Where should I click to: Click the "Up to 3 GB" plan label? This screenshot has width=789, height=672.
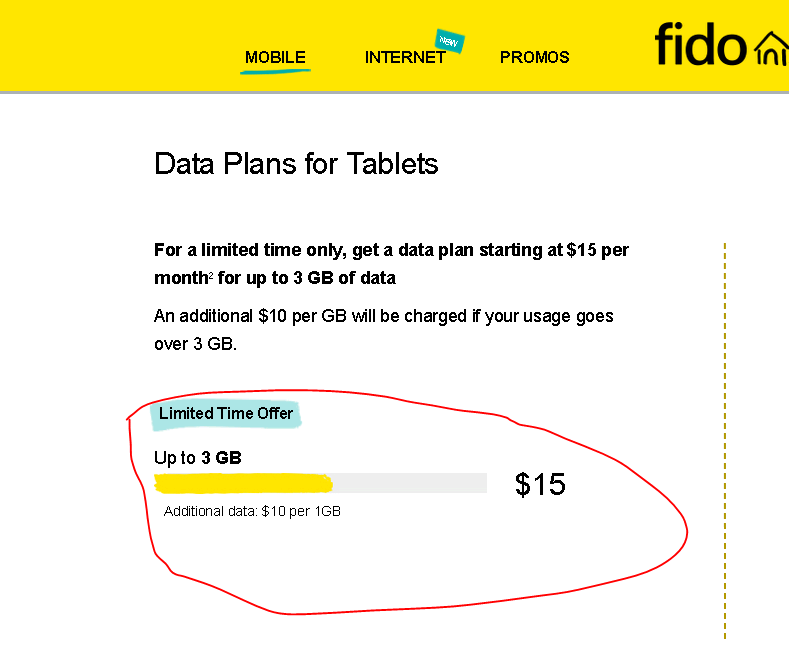pyautogui.click(x=198, y=458)
